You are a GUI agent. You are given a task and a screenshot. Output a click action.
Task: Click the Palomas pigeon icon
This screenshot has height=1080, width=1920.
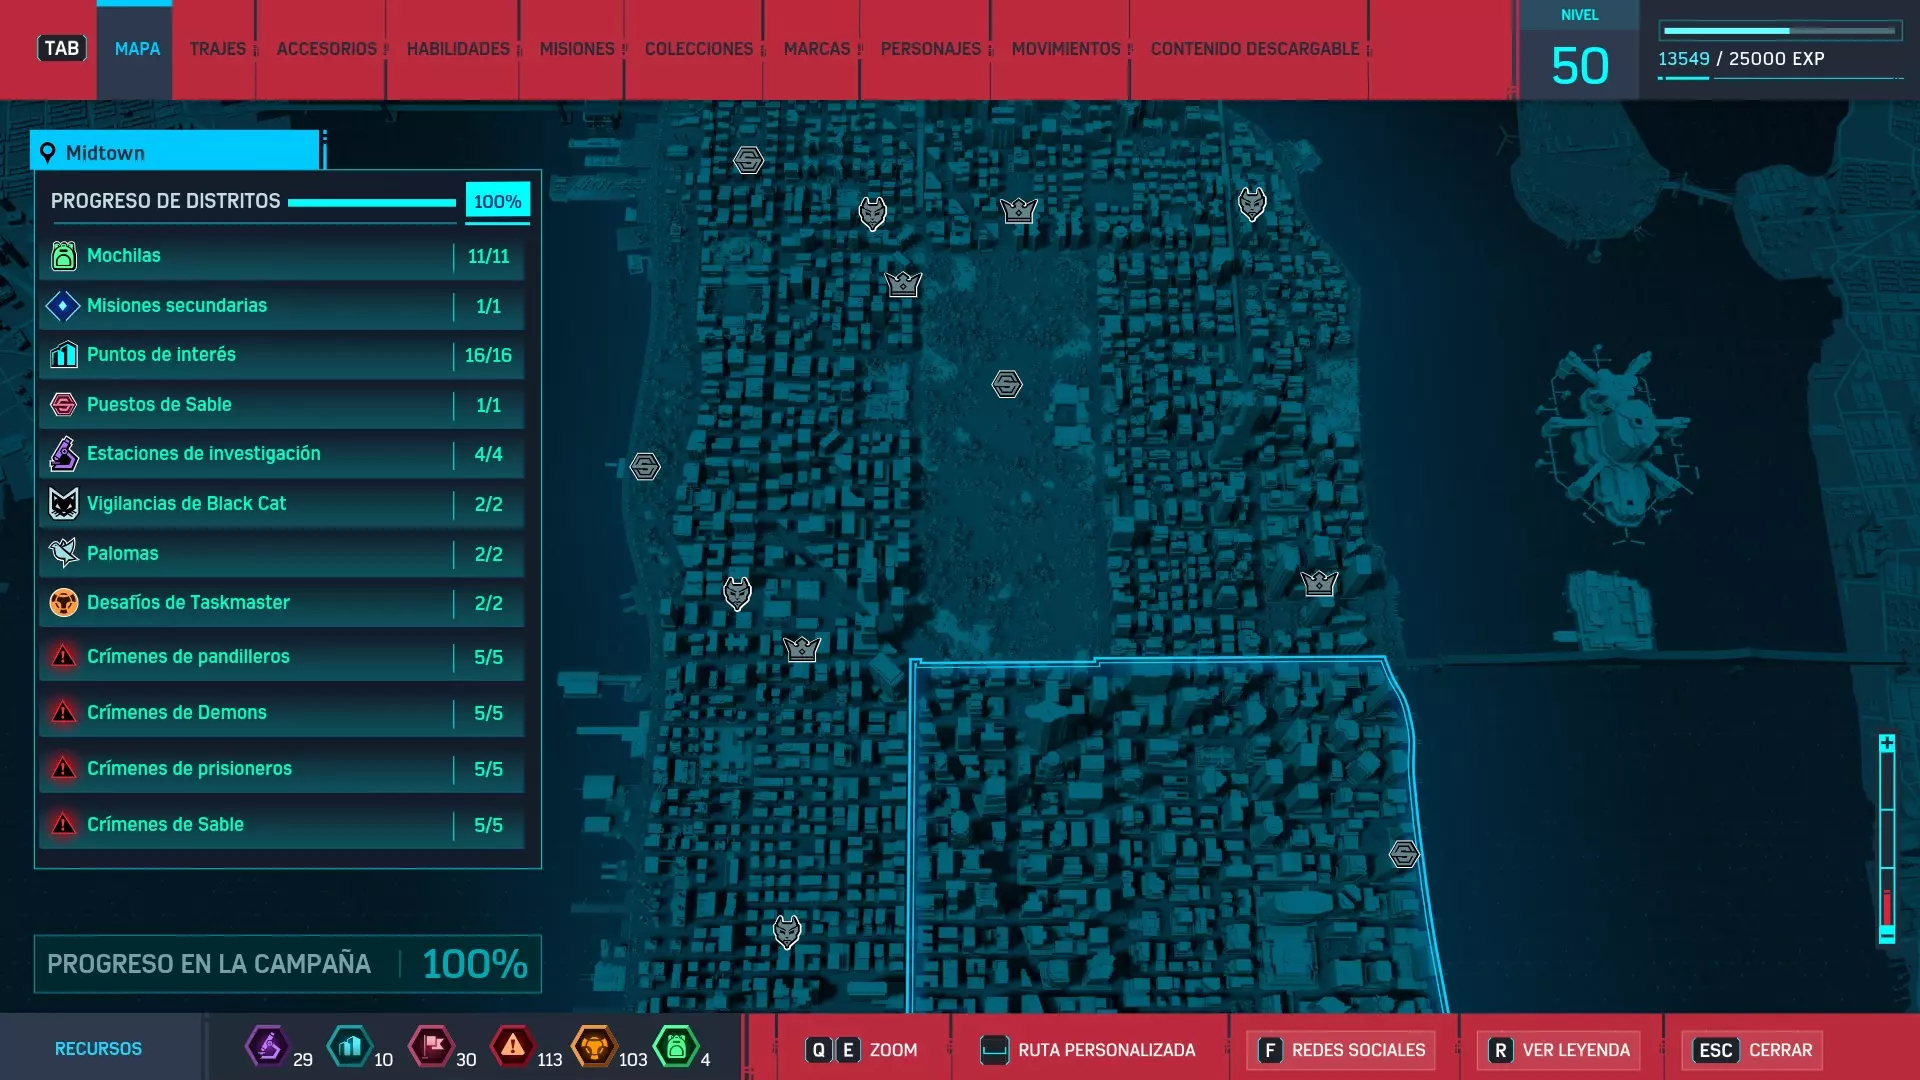click(x=63, y=553)
